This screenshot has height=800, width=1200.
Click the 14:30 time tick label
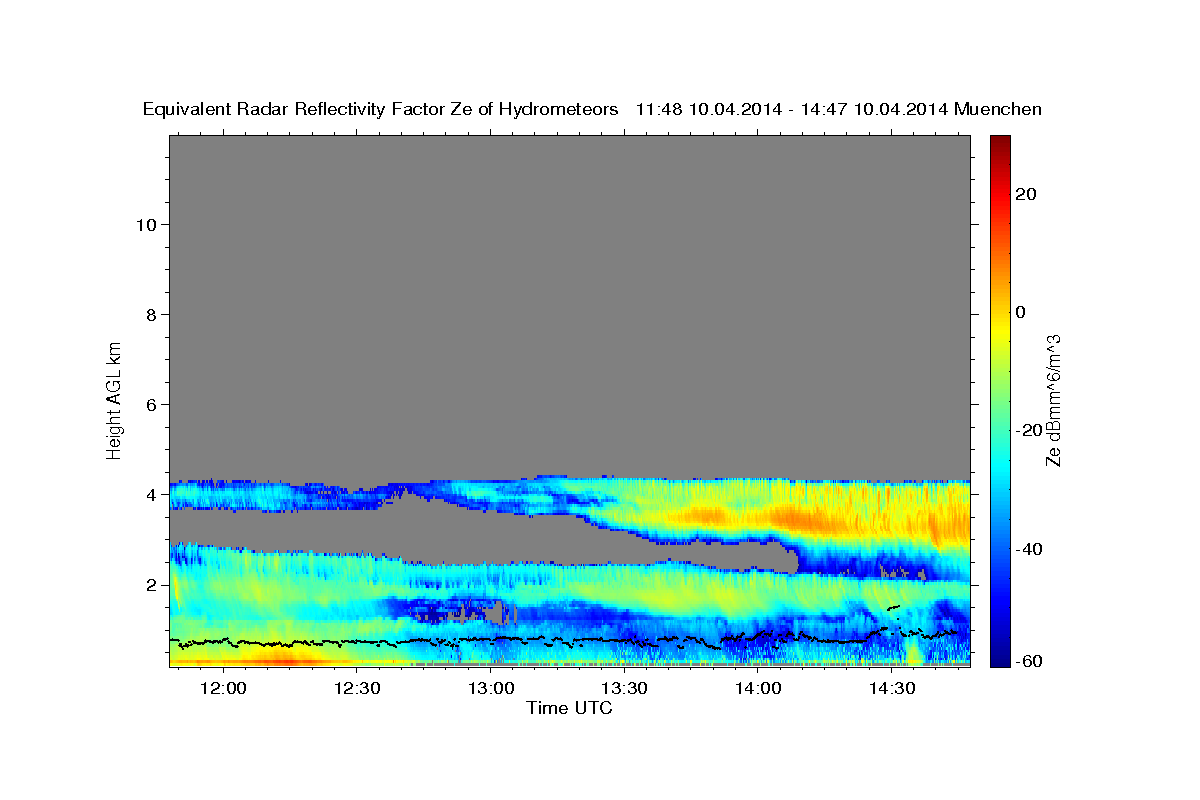892,689
